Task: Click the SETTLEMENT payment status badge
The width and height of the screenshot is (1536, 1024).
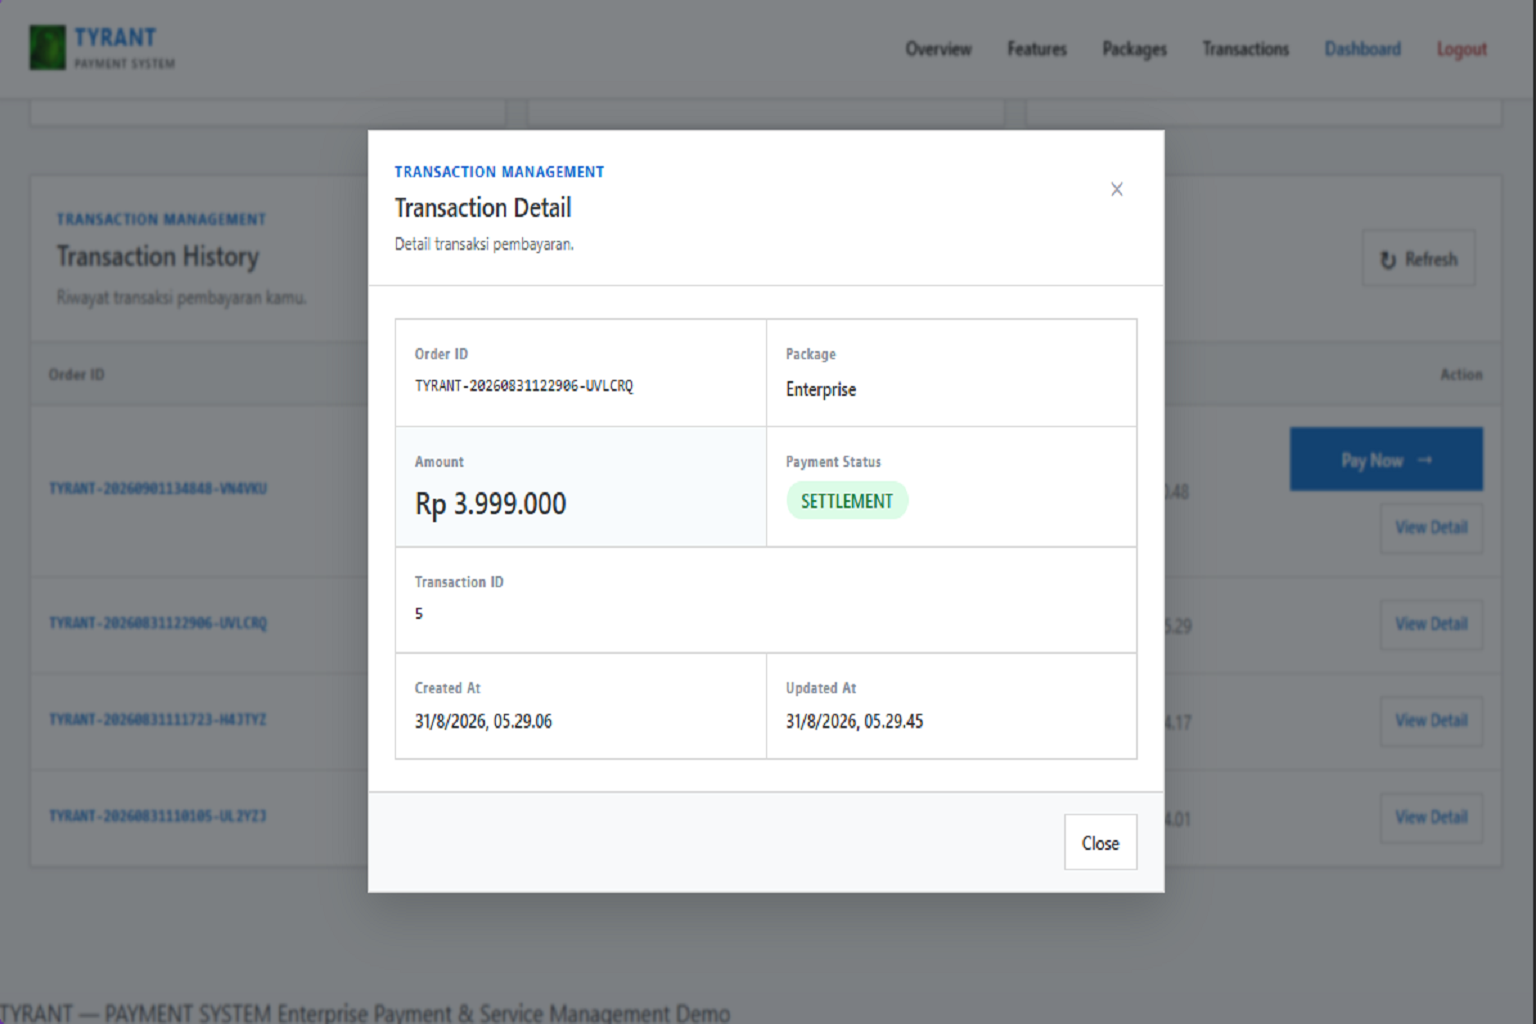Action: tap(847, 501)
